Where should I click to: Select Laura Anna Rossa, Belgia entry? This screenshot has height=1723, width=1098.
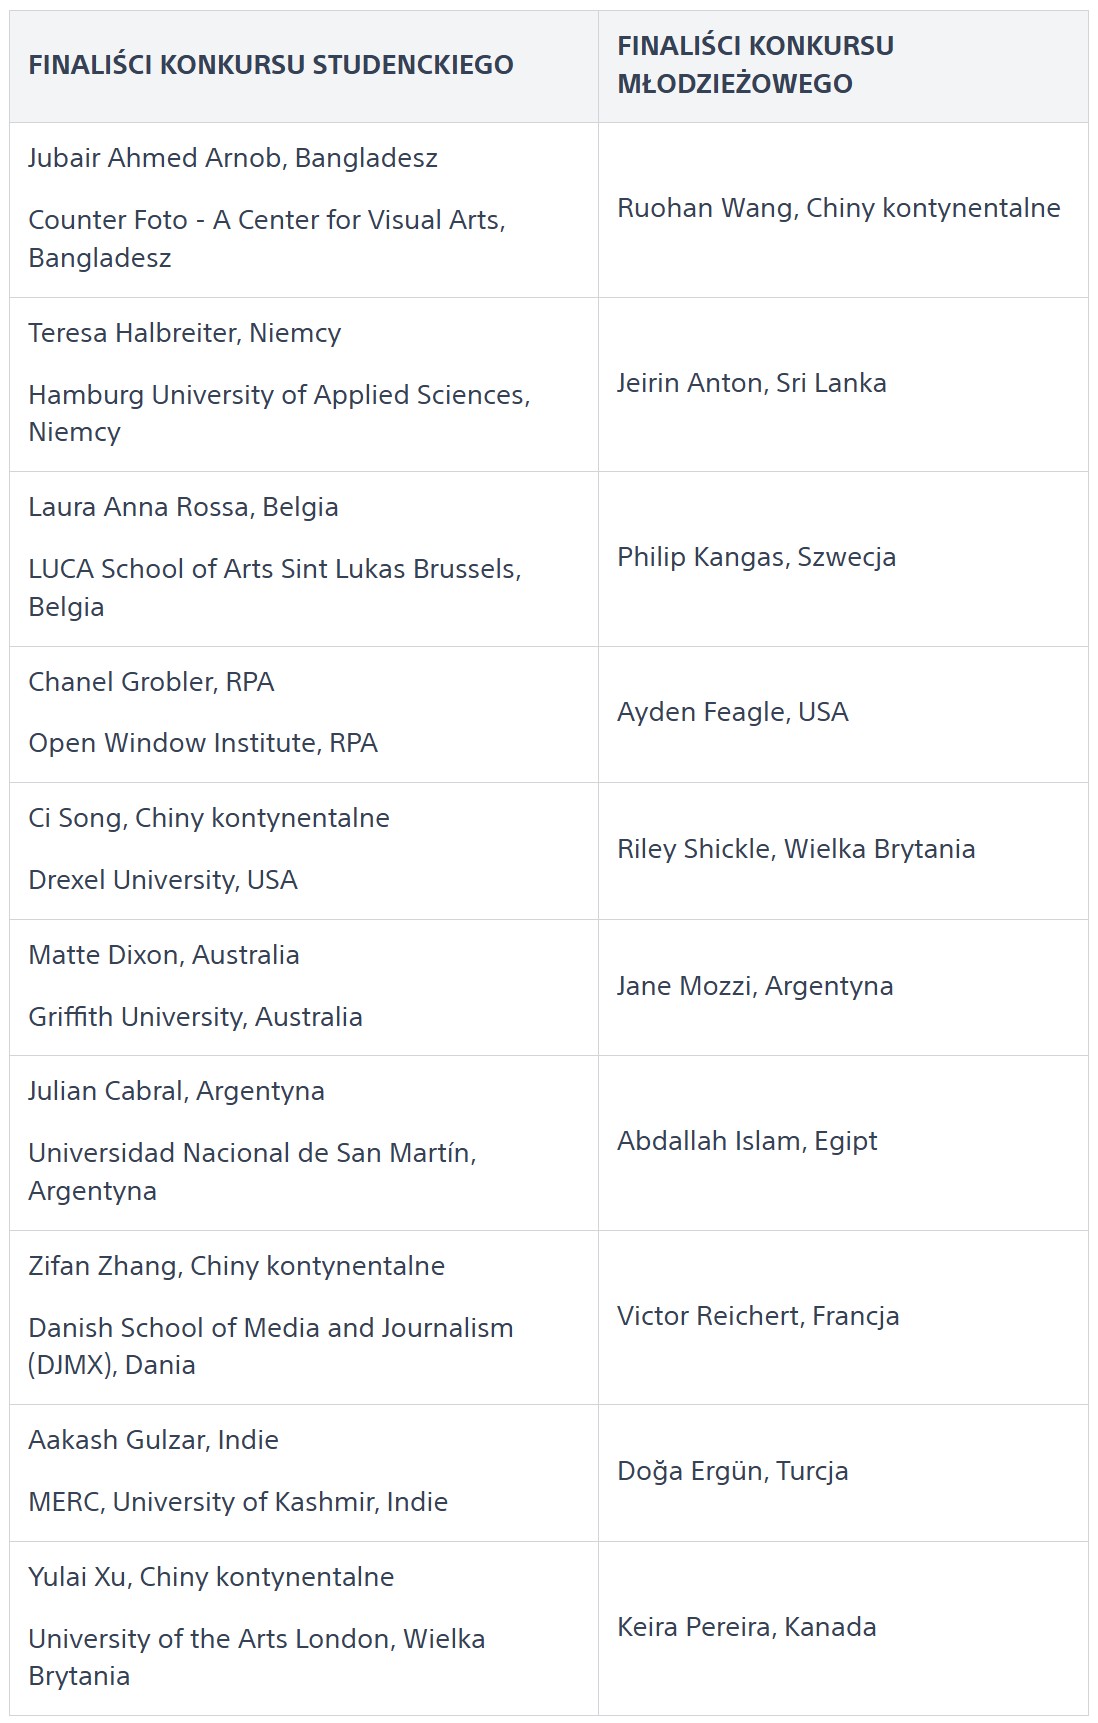(x=183, y=507)
